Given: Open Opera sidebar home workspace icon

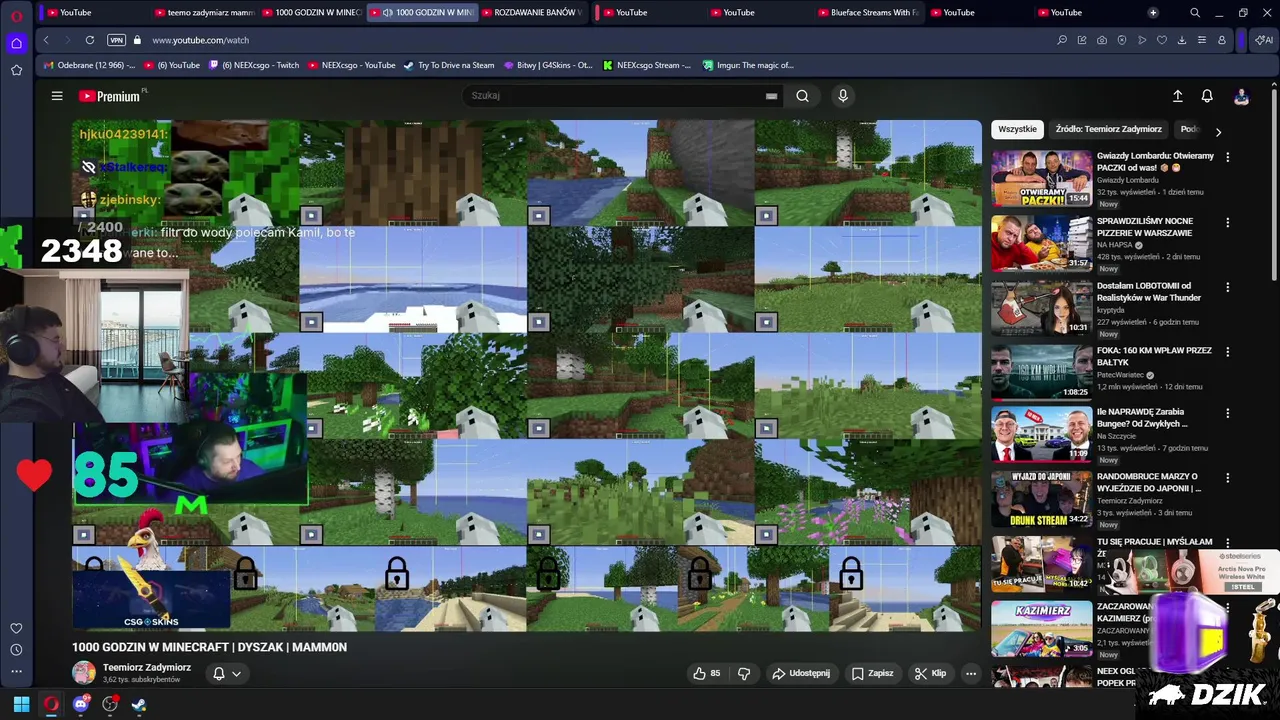Looking at the screenshot, I should (16, 43).
